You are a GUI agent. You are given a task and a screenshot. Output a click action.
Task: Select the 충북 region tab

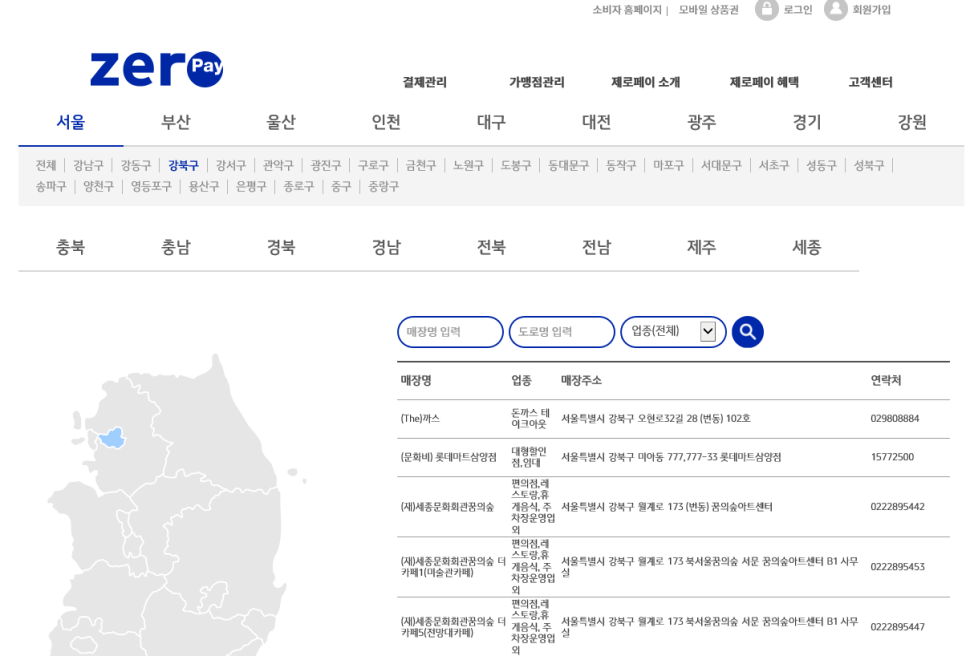(71, 248)
